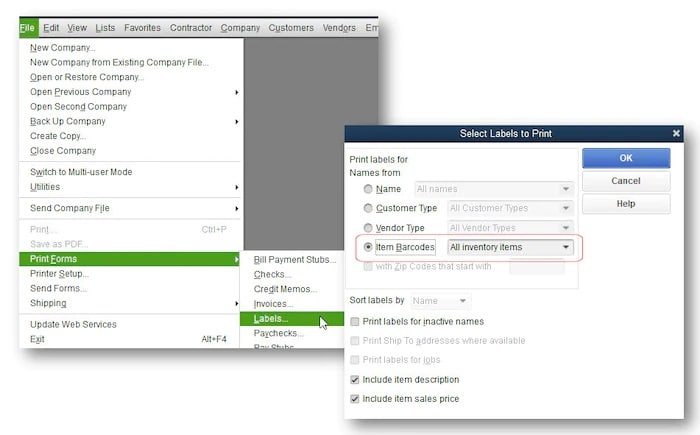Open the All Customer Types dropdown

click(510, 208)
